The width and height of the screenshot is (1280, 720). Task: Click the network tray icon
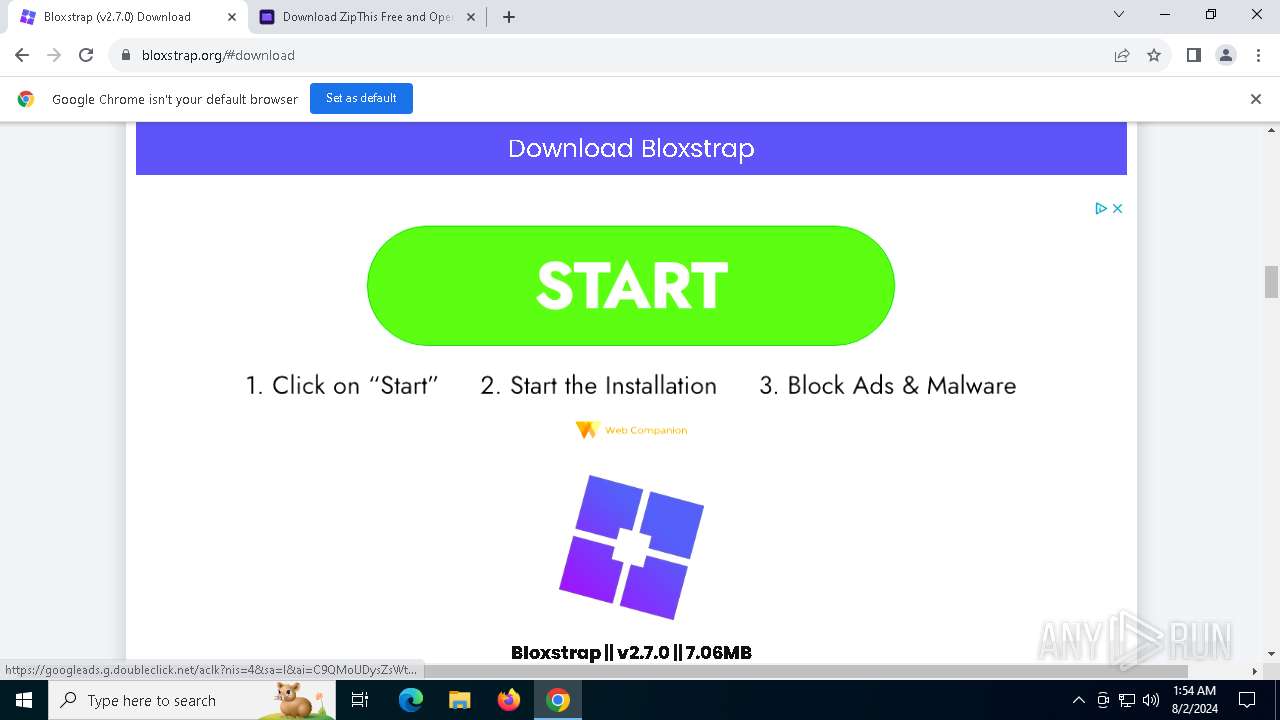coord(1127,700)
